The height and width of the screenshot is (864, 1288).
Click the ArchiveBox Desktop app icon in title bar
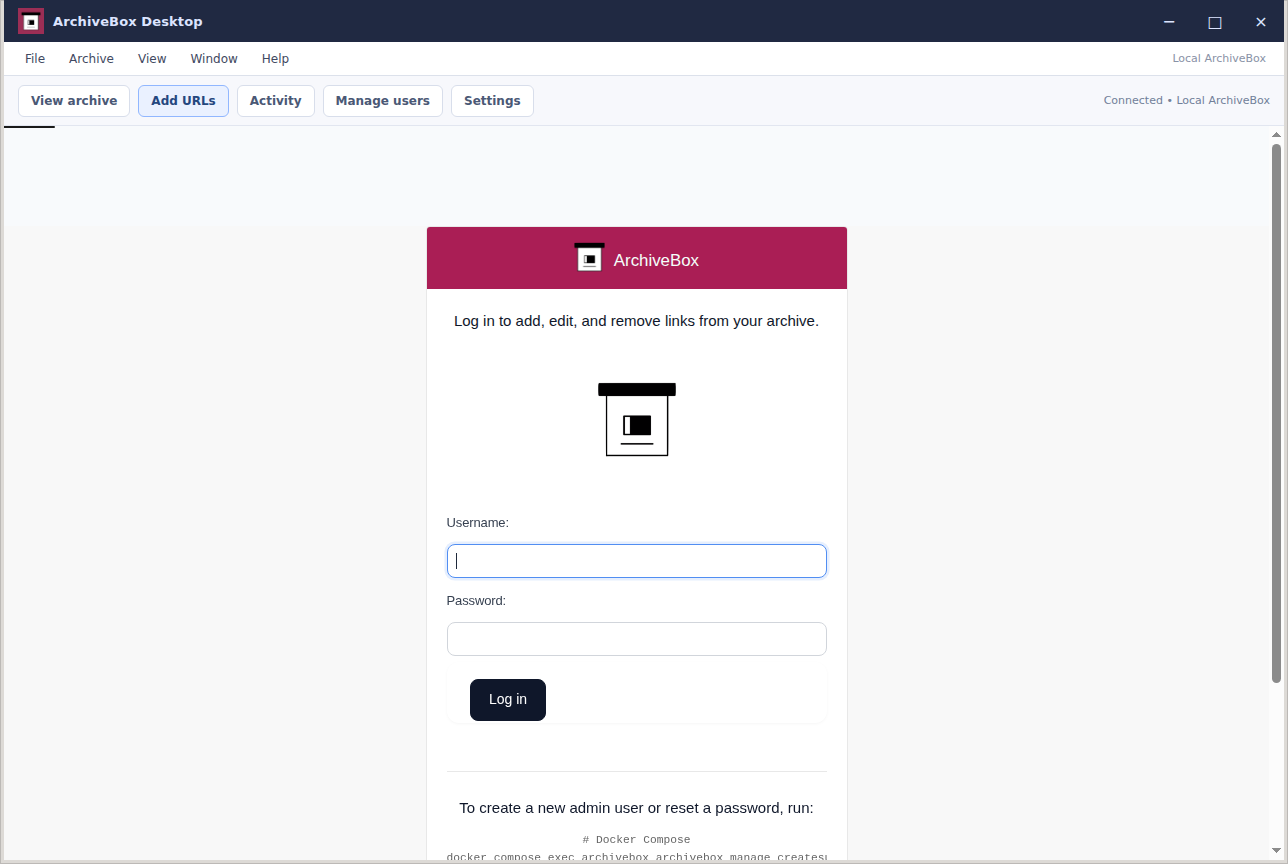tap(31, 21)
